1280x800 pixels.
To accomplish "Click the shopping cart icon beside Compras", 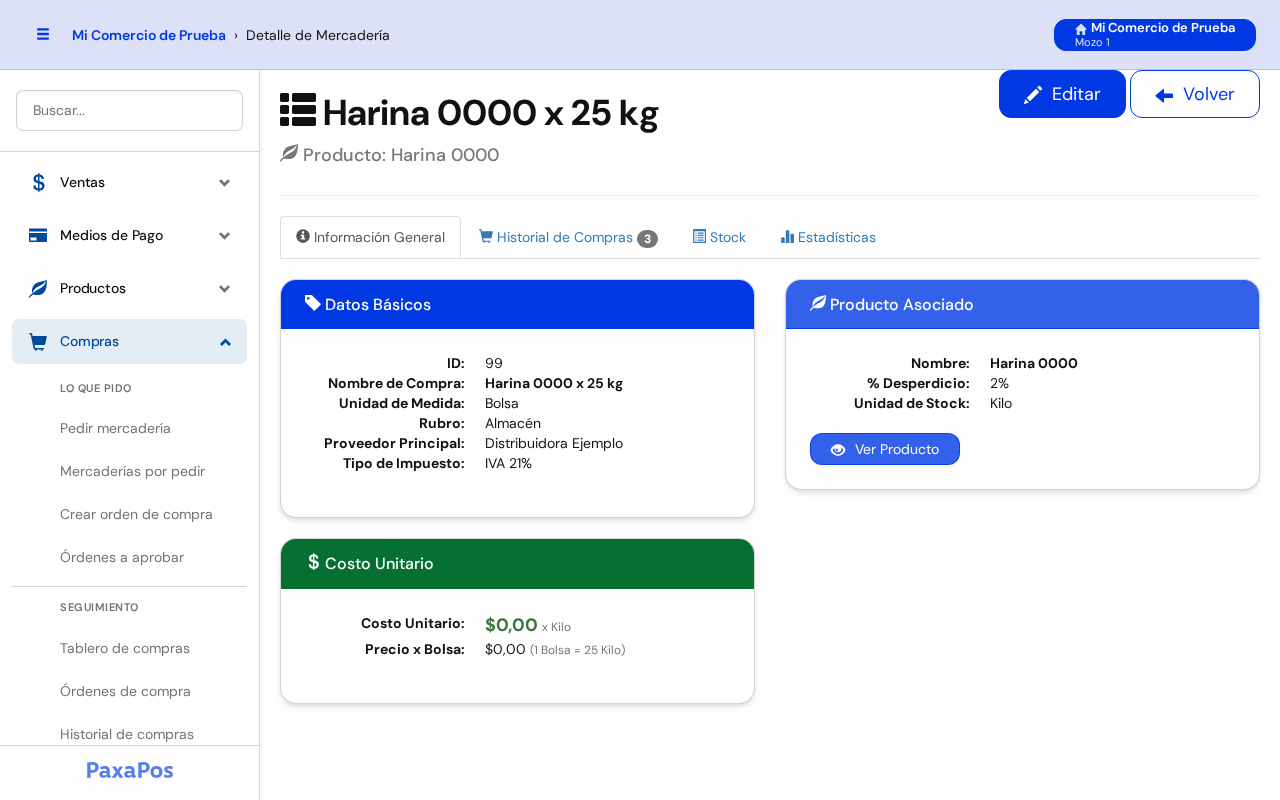I will coord(38,342).
